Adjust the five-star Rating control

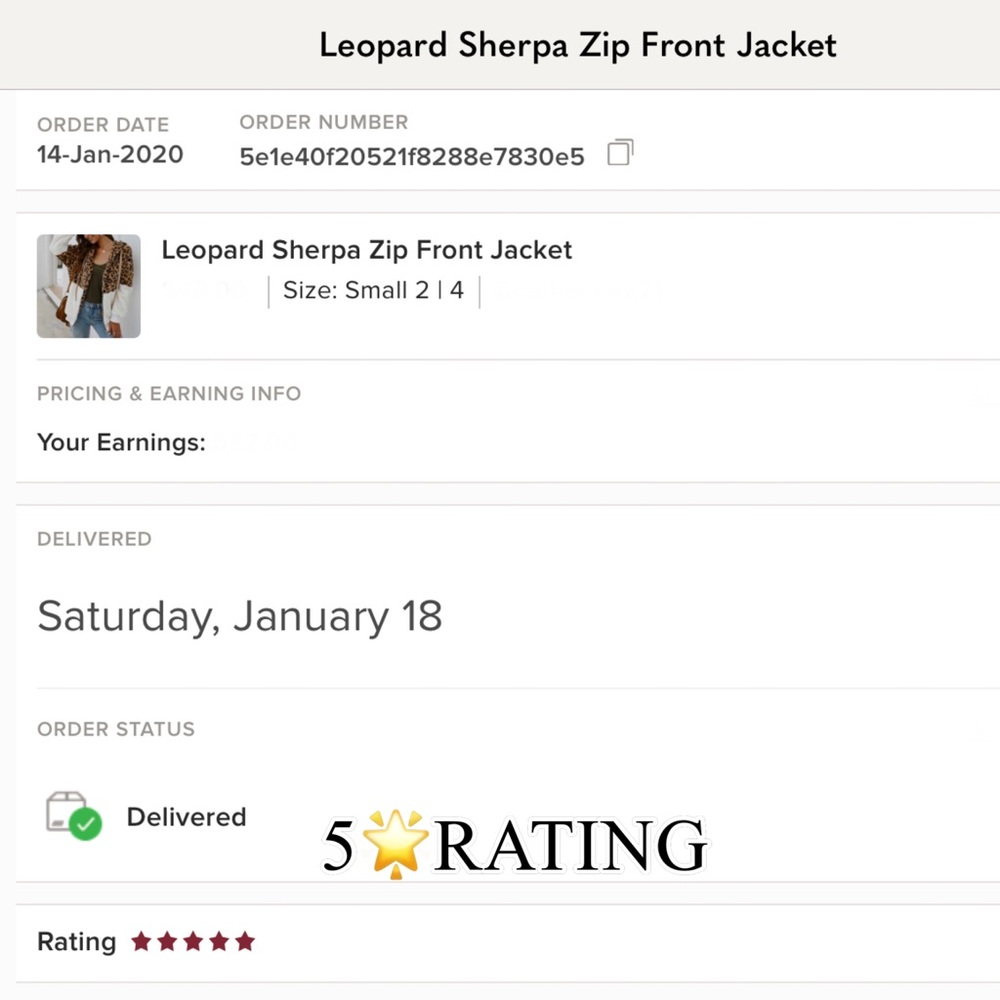pos(194,940)
